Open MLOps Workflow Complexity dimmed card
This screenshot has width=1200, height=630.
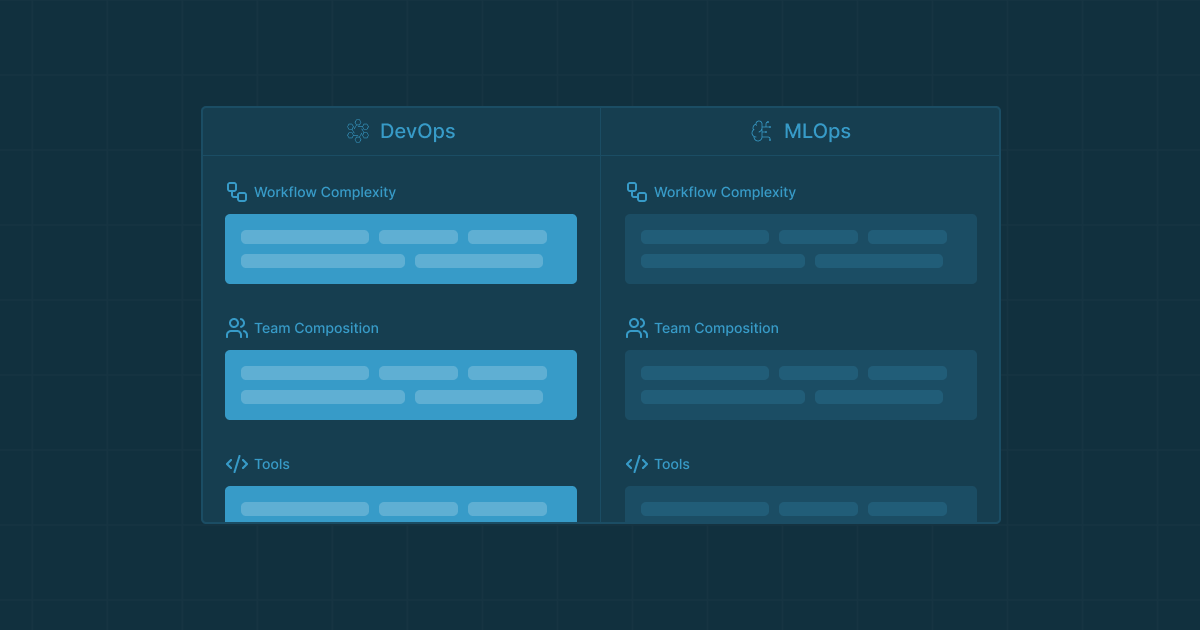[801, 249]
